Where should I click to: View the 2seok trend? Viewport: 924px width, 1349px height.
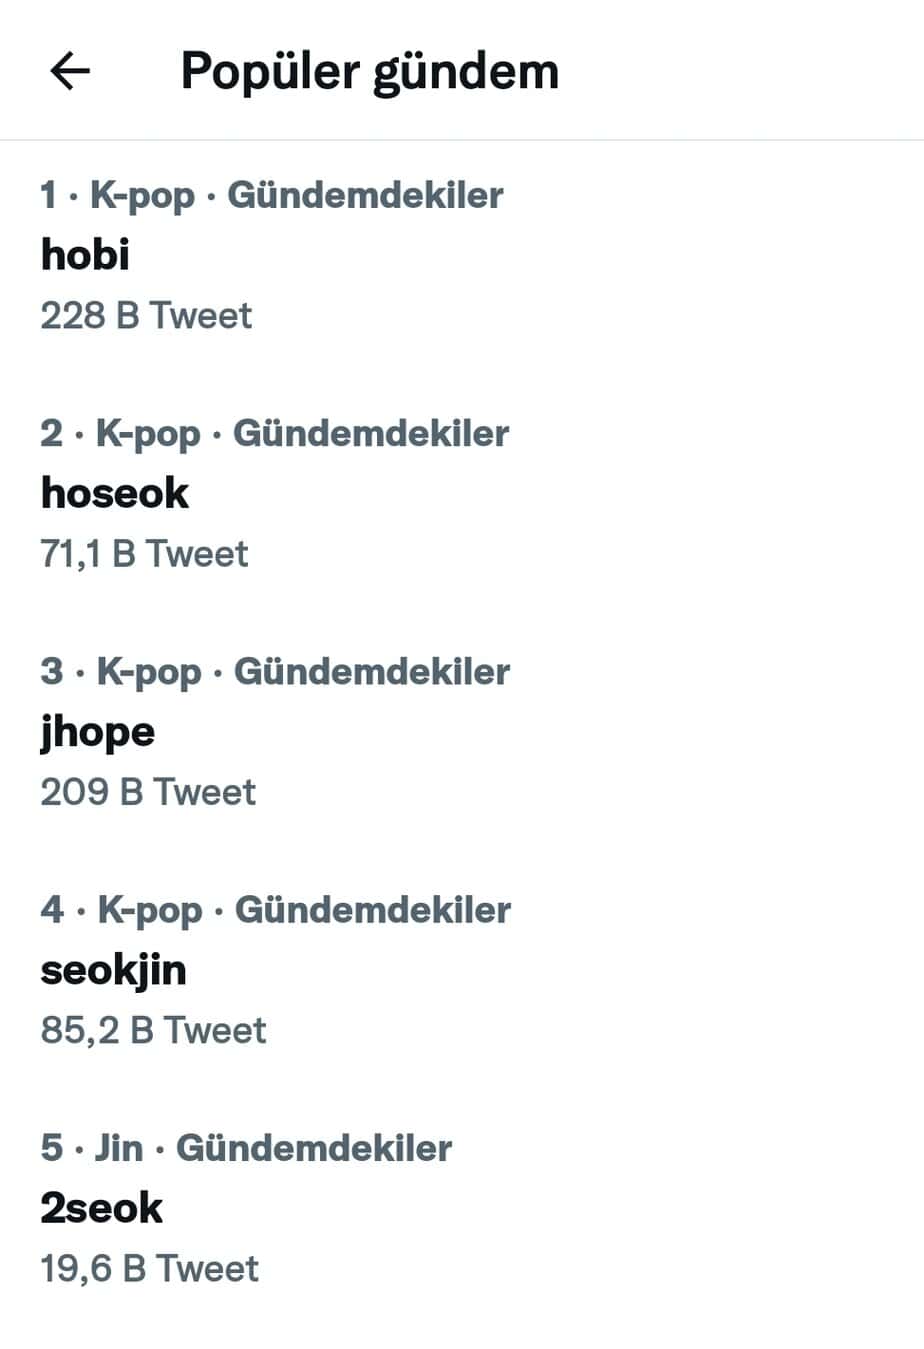coord(101,1208)
